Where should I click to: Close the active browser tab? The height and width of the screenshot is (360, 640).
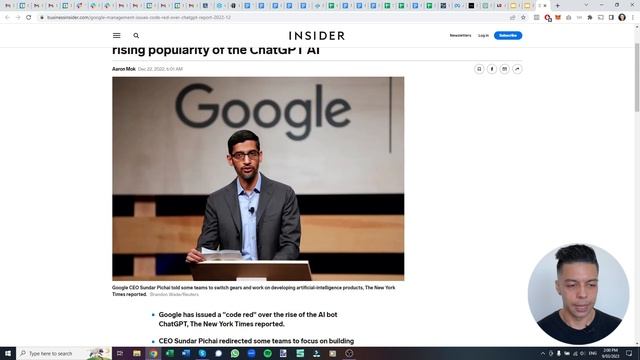tap(545, 6)
